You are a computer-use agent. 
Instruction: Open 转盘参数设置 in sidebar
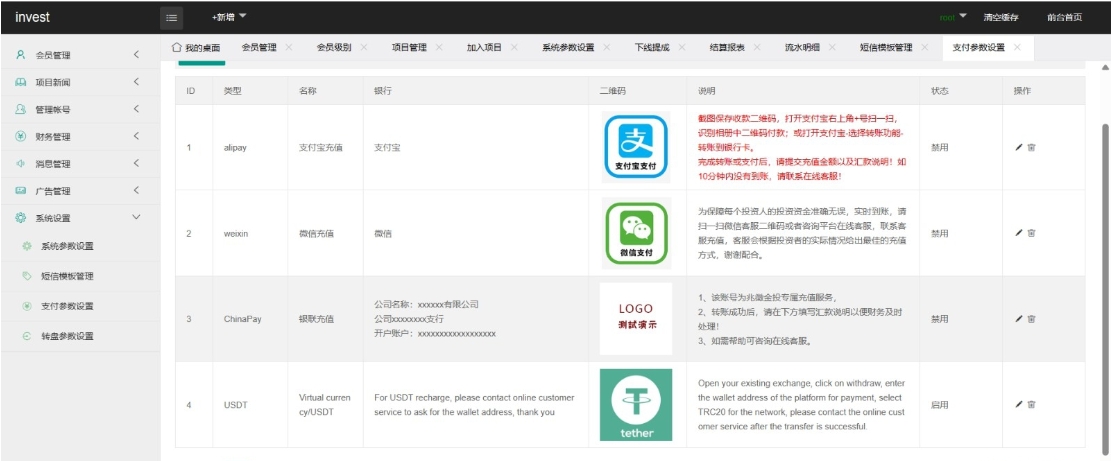[x=67, y=337]
